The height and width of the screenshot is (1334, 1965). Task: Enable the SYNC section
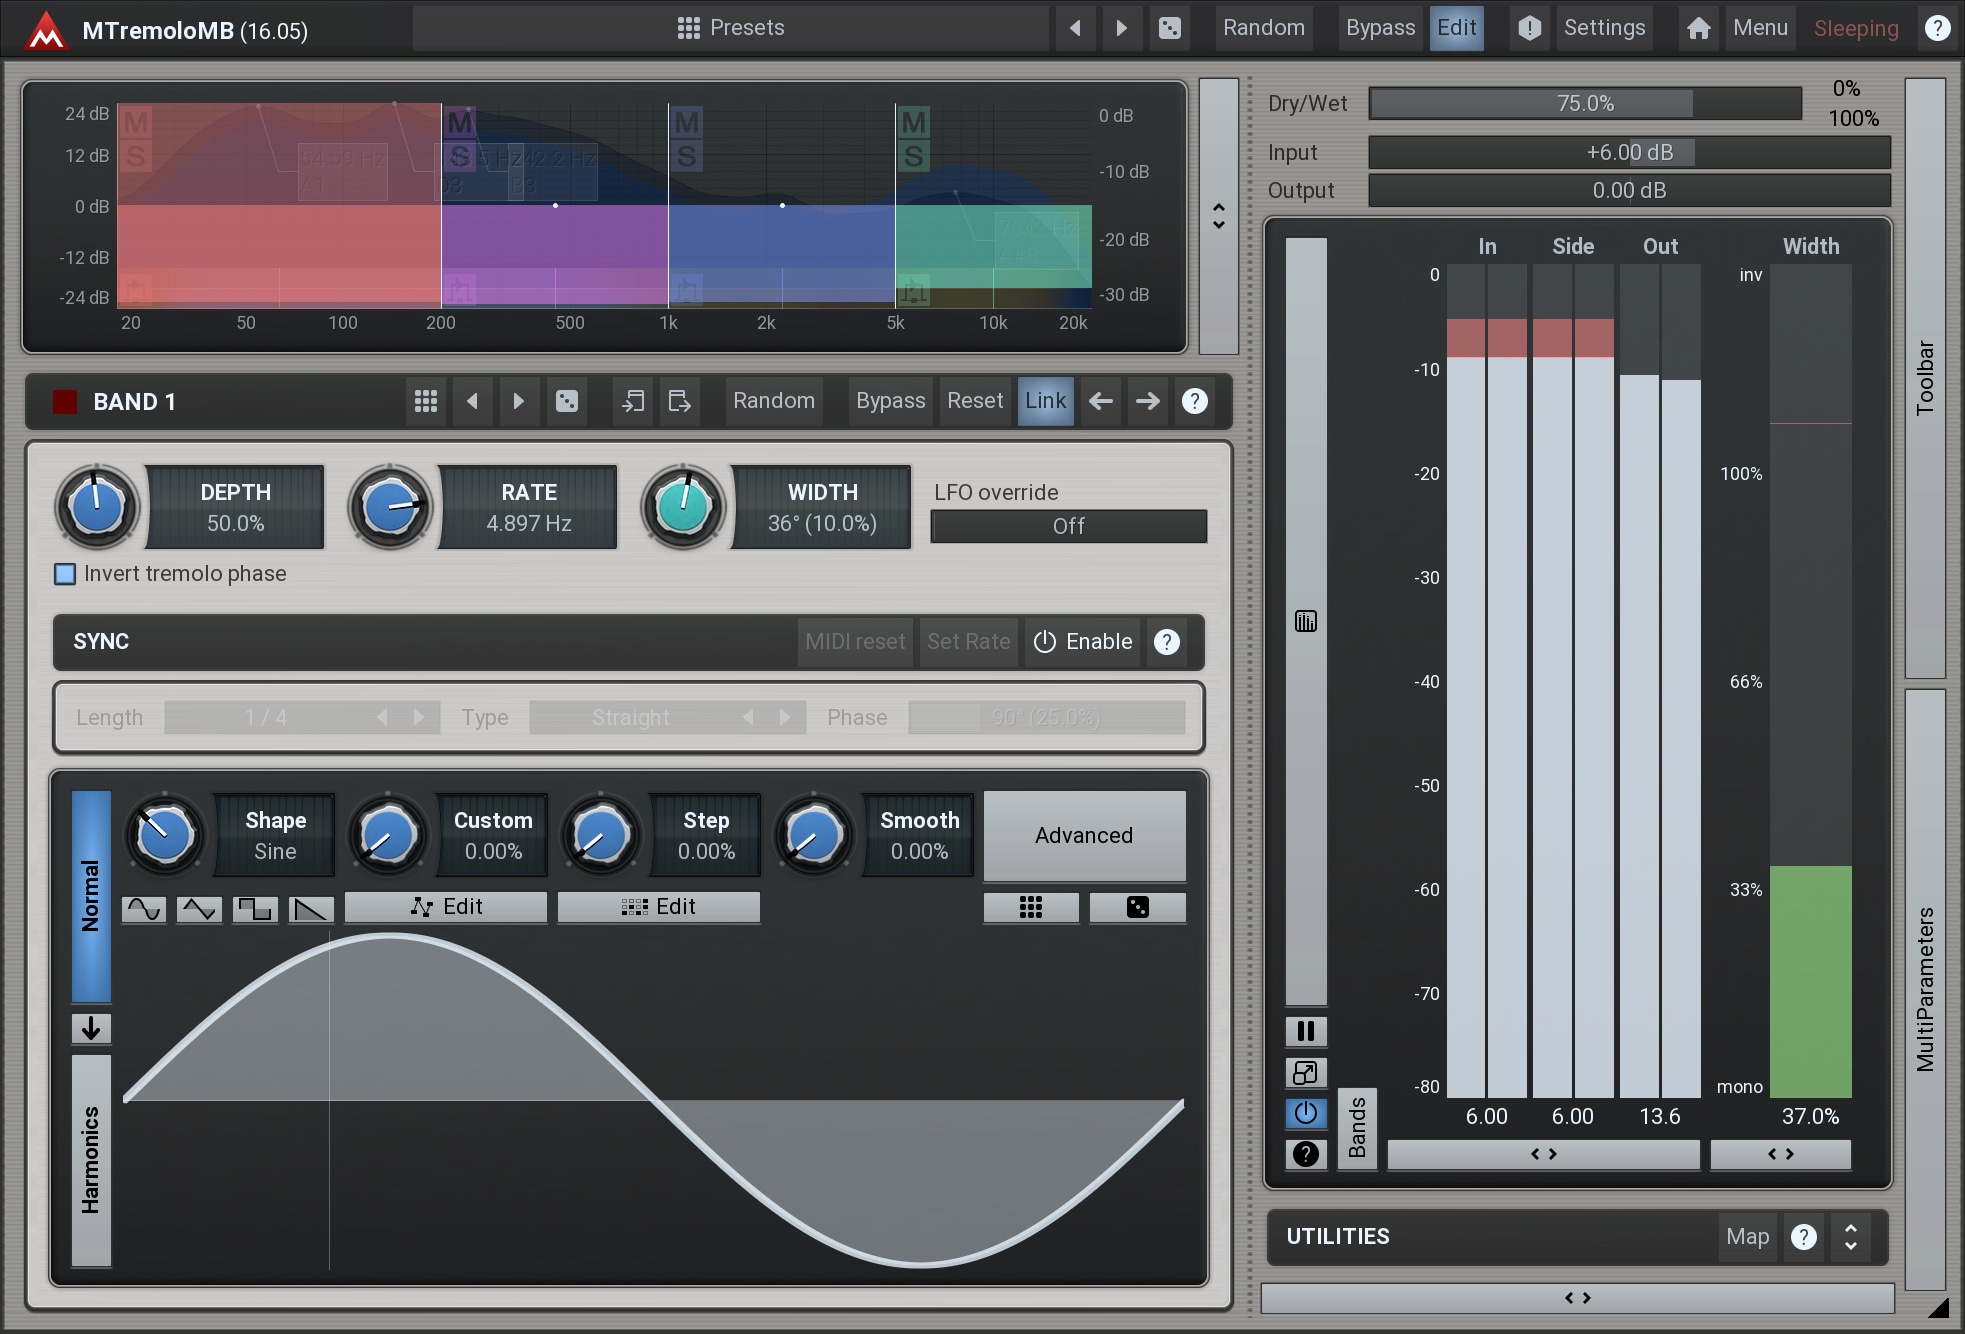[x=1083, y=642]
